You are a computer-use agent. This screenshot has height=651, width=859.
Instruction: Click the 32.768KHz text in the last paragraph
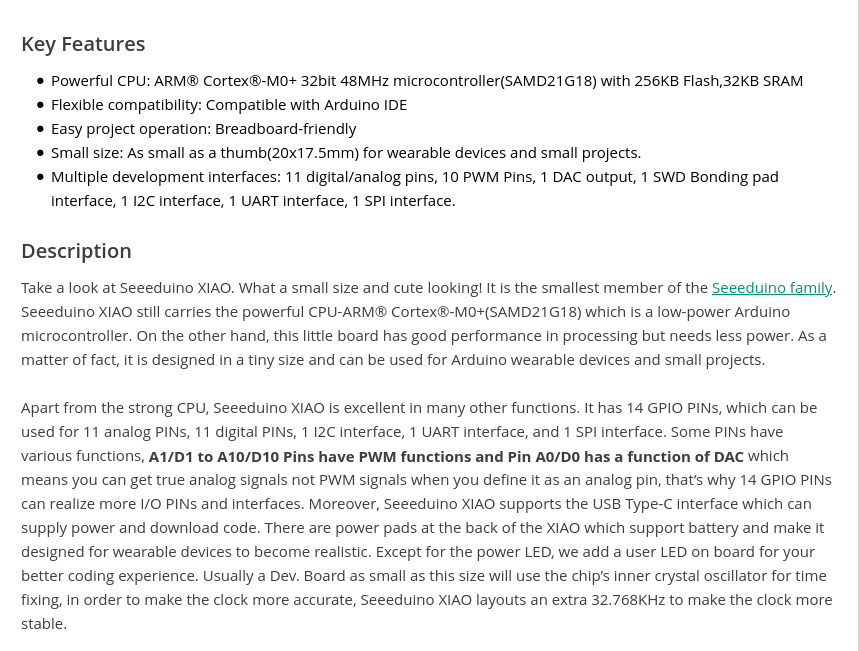[628, 600]
